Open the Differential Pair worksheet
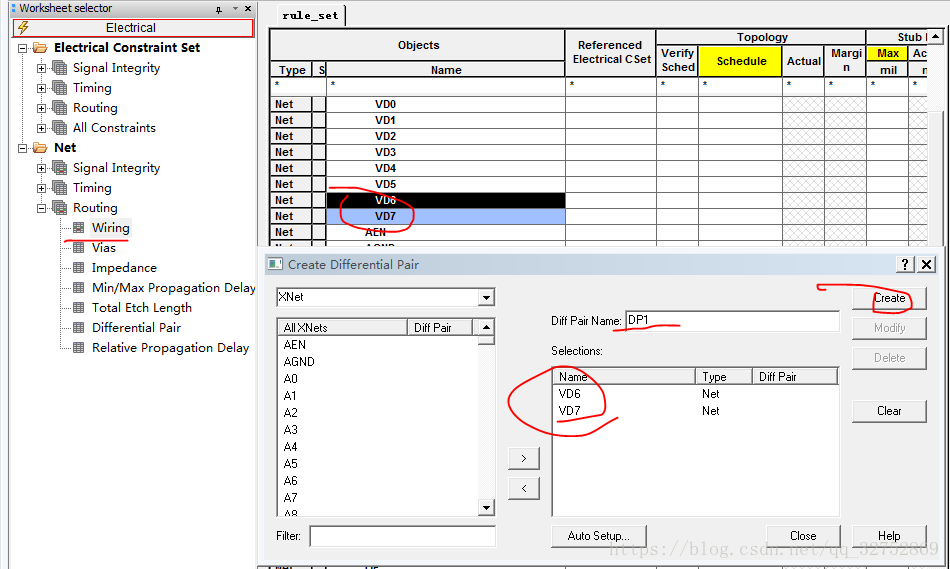This screenshot has width=950, height=569. click(136, 328)
